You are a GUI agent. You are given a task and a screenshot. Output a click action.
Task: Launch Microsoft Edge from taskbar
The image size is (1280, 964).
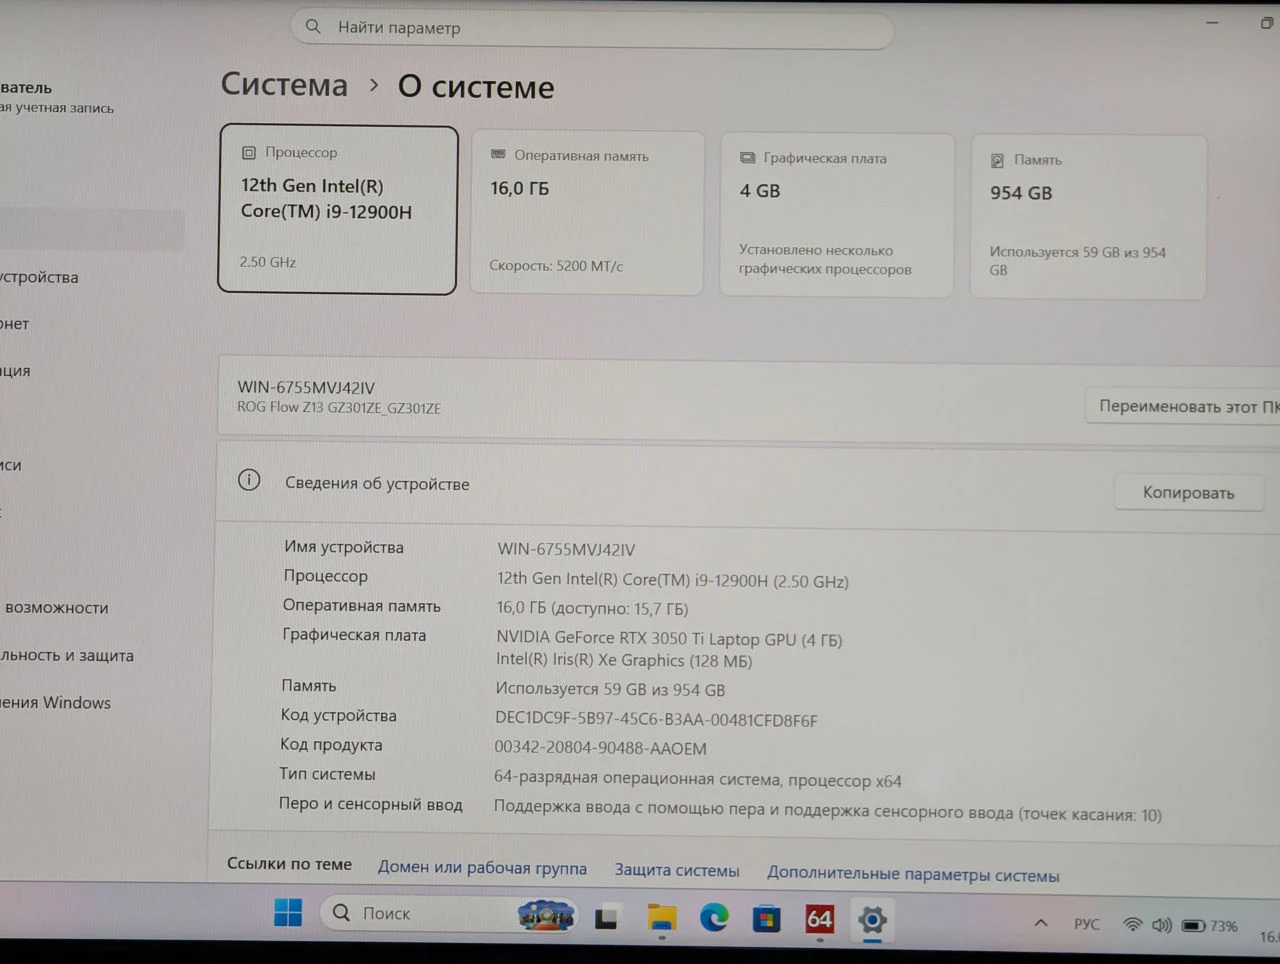714,917
